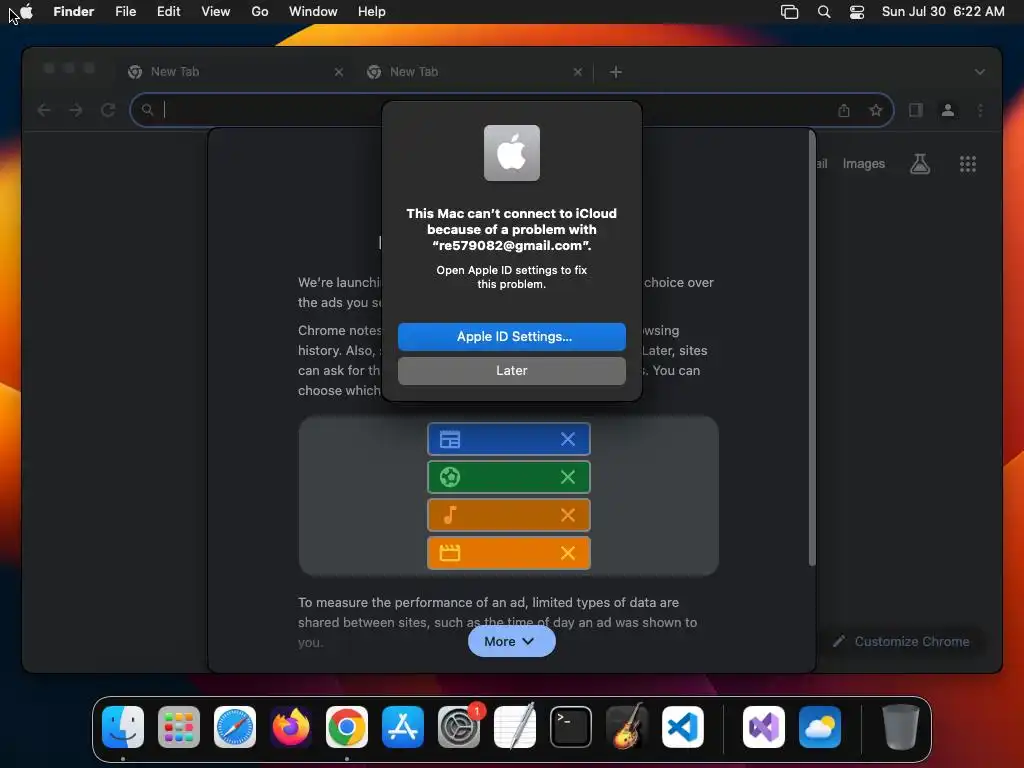Bookmark this tab with the star icon
This screenshot has width=1024, height=768.
(x=876, y=110)
